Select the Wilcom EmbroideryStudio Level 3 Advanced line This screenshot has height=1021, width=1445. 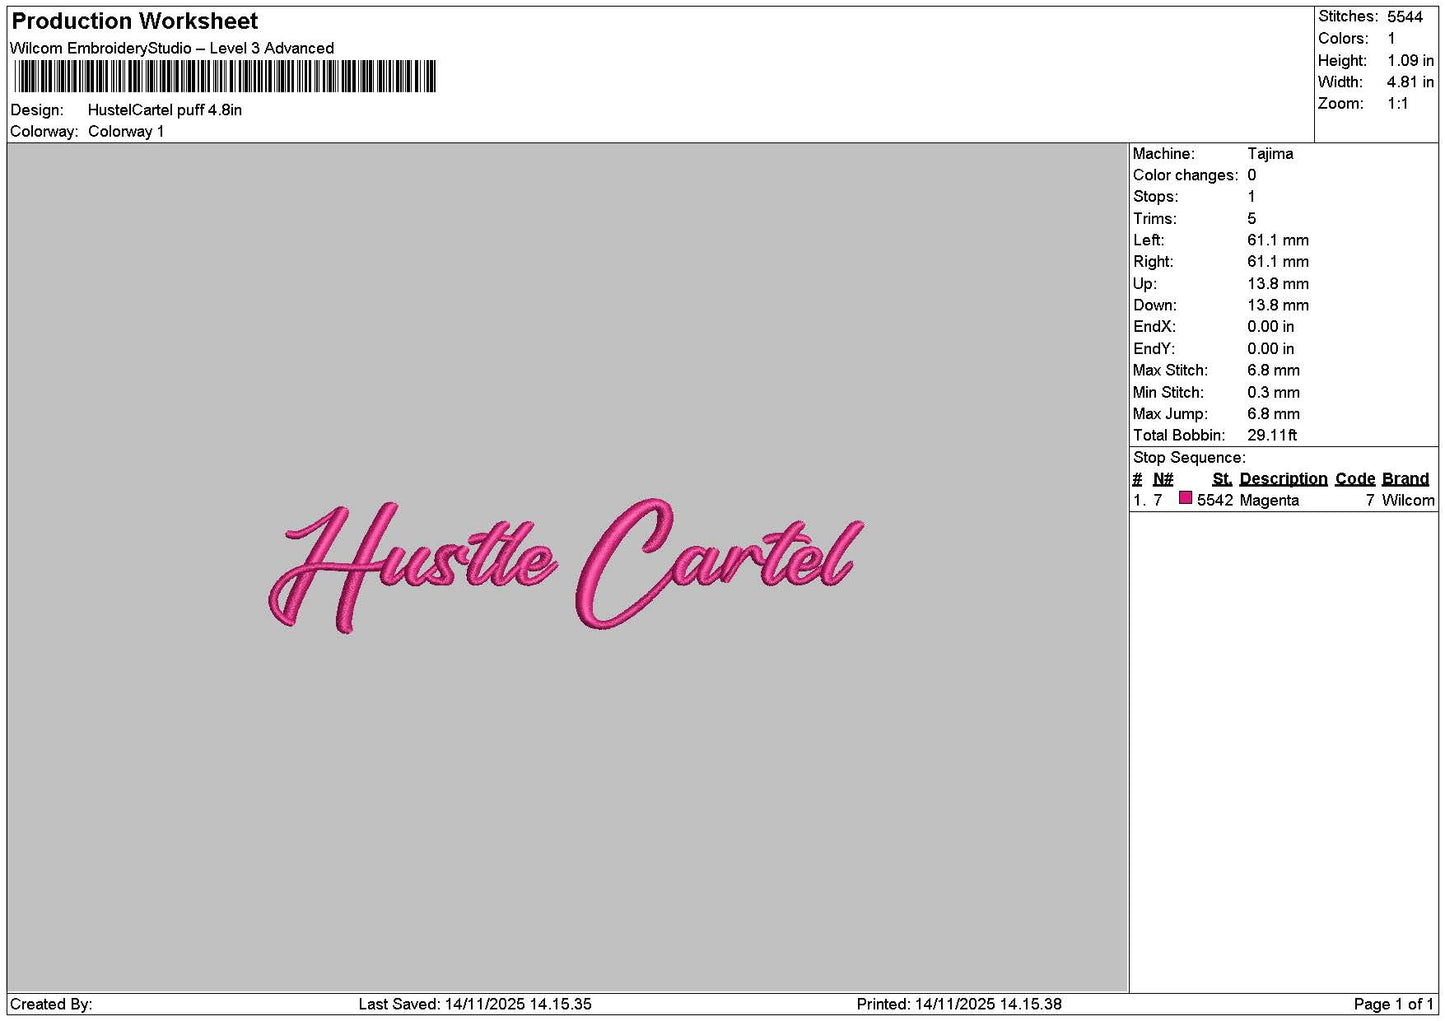[172, 48]
